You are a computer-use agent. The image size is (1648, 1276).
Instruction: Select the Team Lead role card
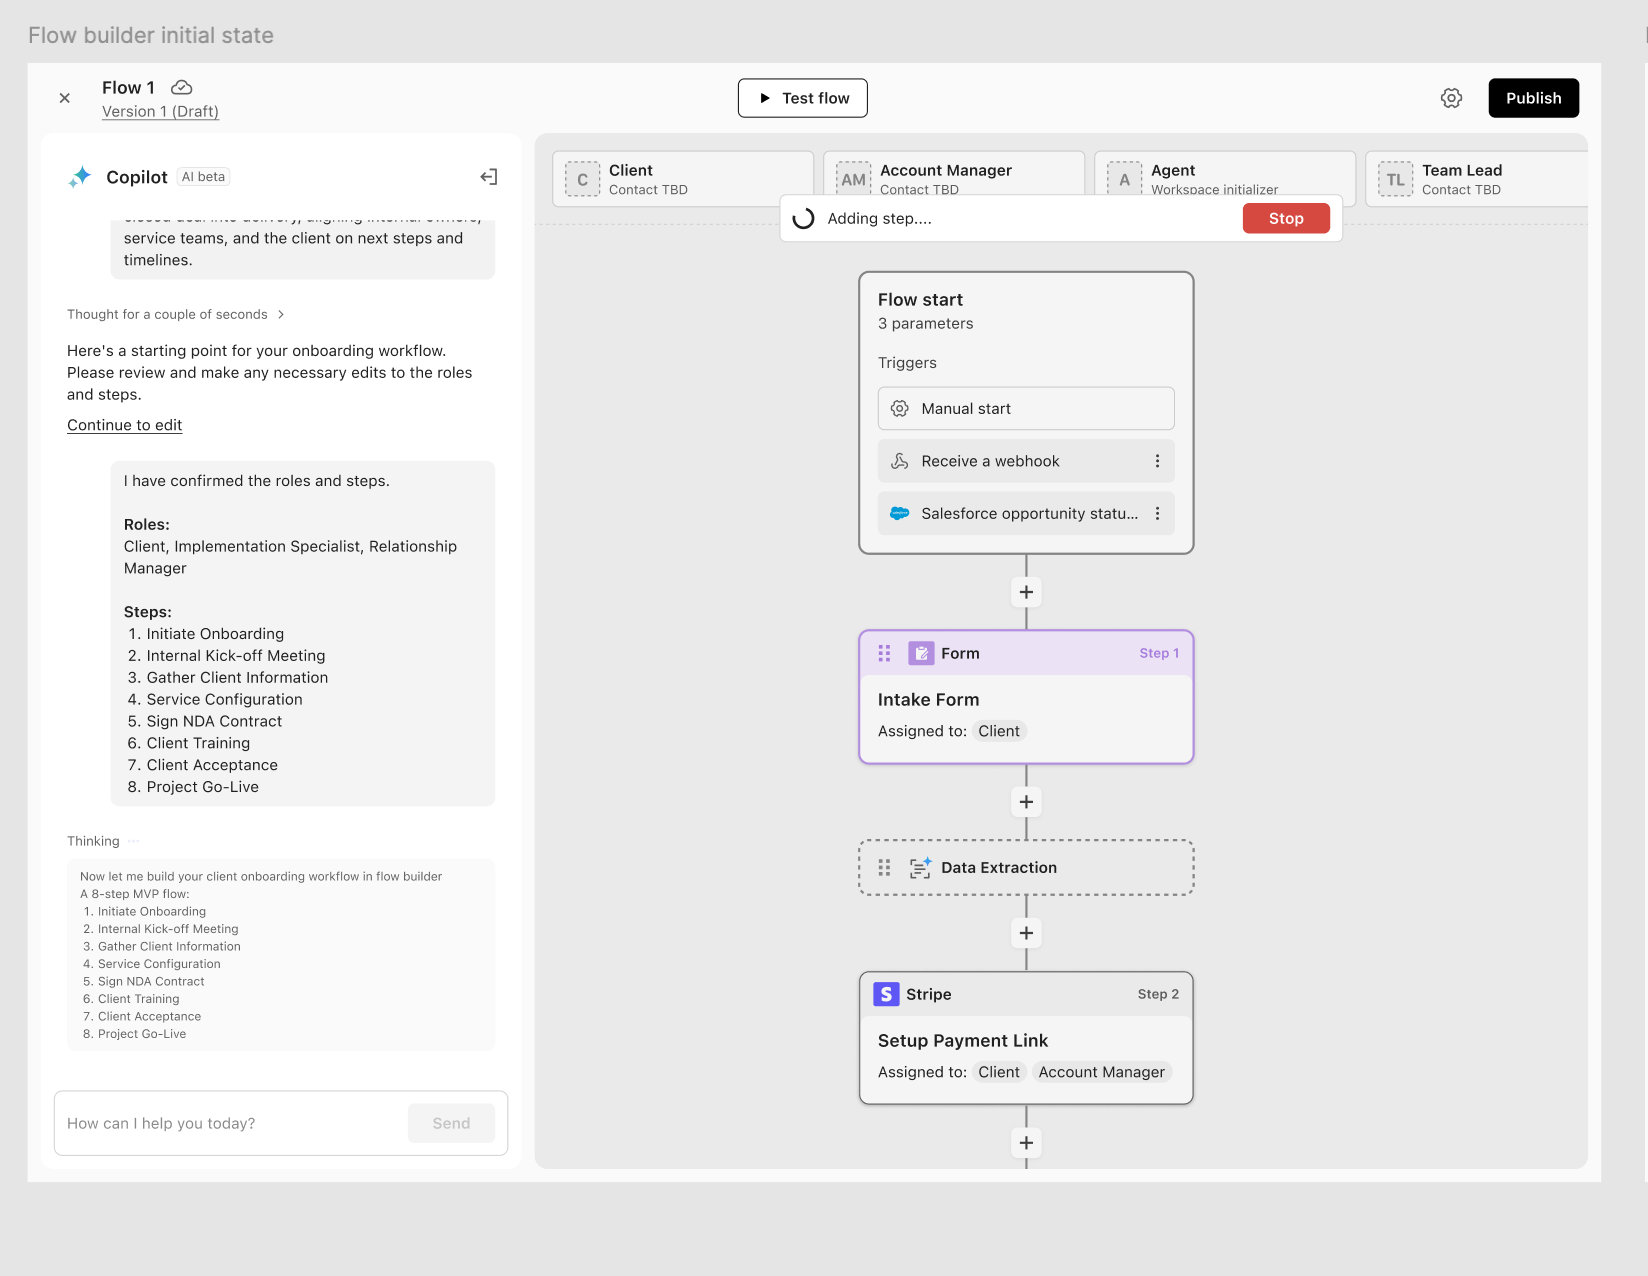coord(1476,178)
